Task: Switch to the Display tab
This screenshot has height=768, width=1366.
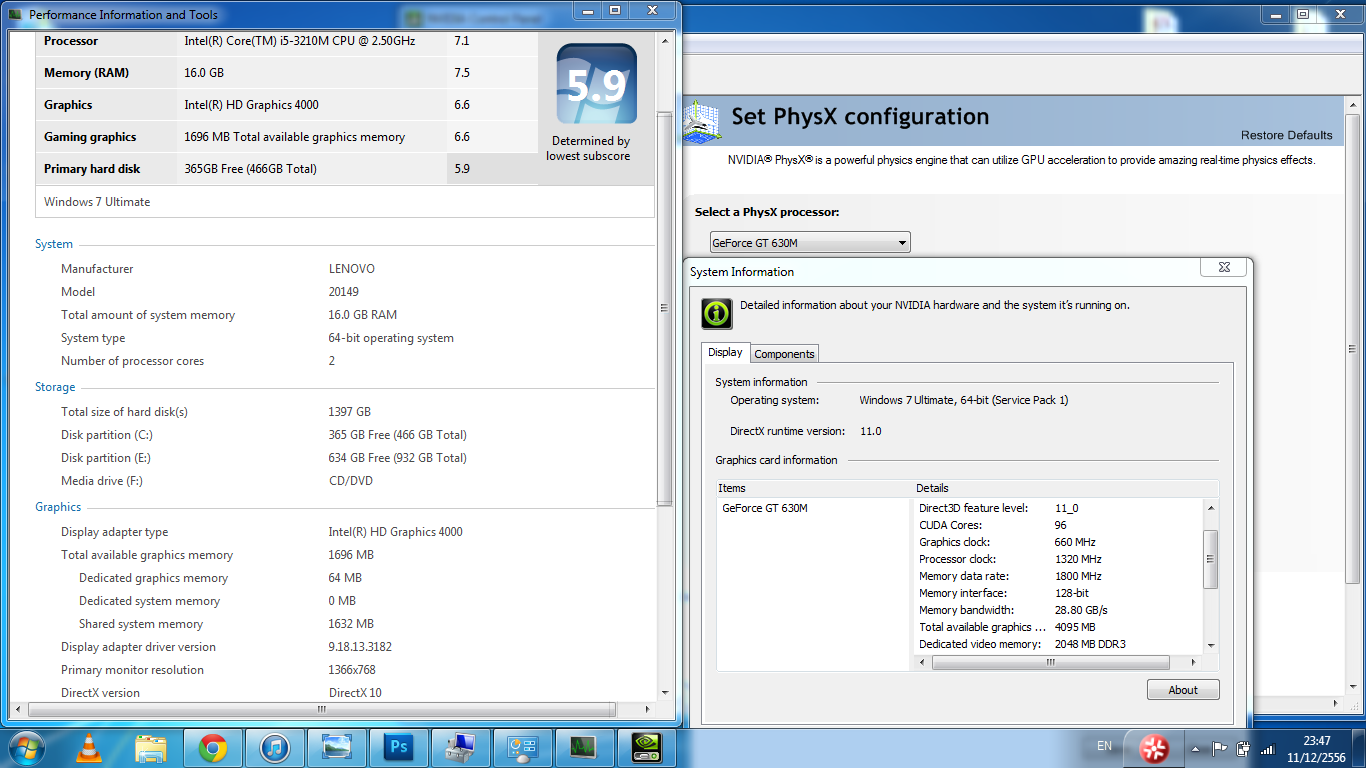Action: click(x=725, y=352)
